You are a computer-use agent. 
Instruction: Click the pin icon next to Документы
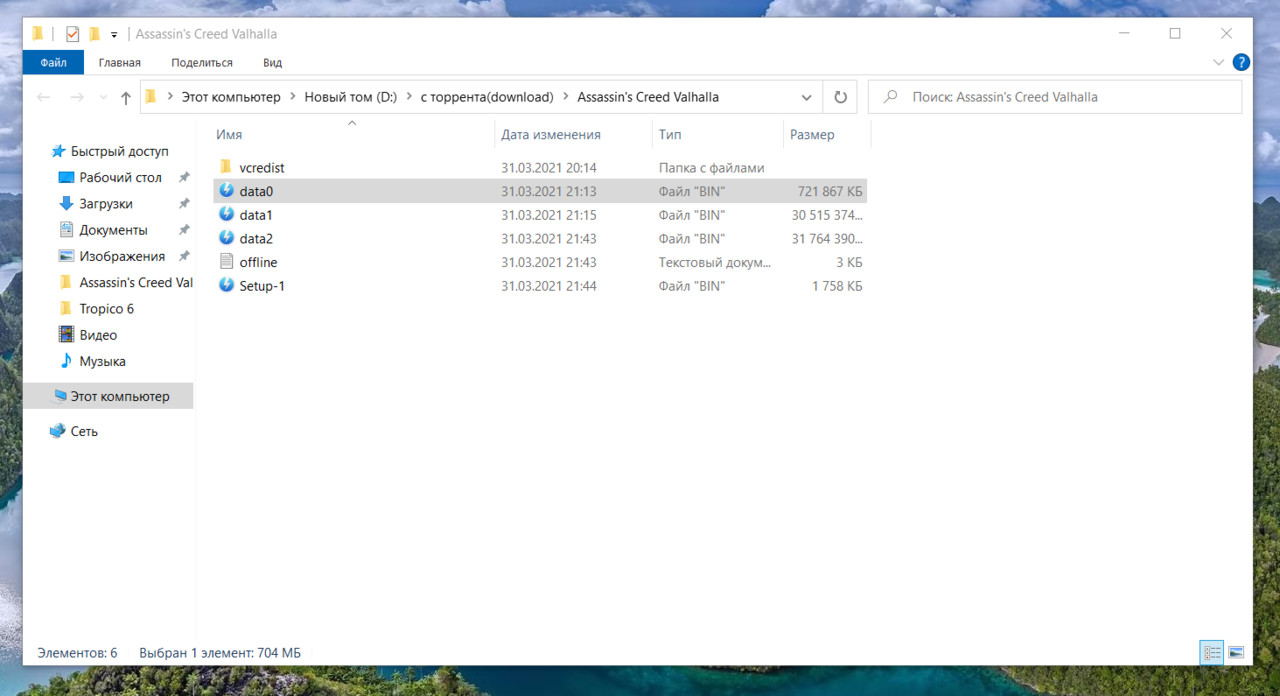(184, 230)
